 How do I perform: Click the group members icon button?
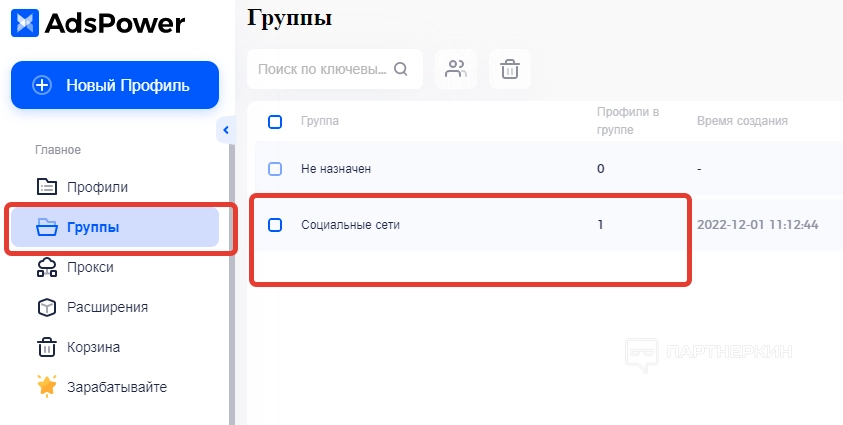pyautogui.click(x=456, y=69)
